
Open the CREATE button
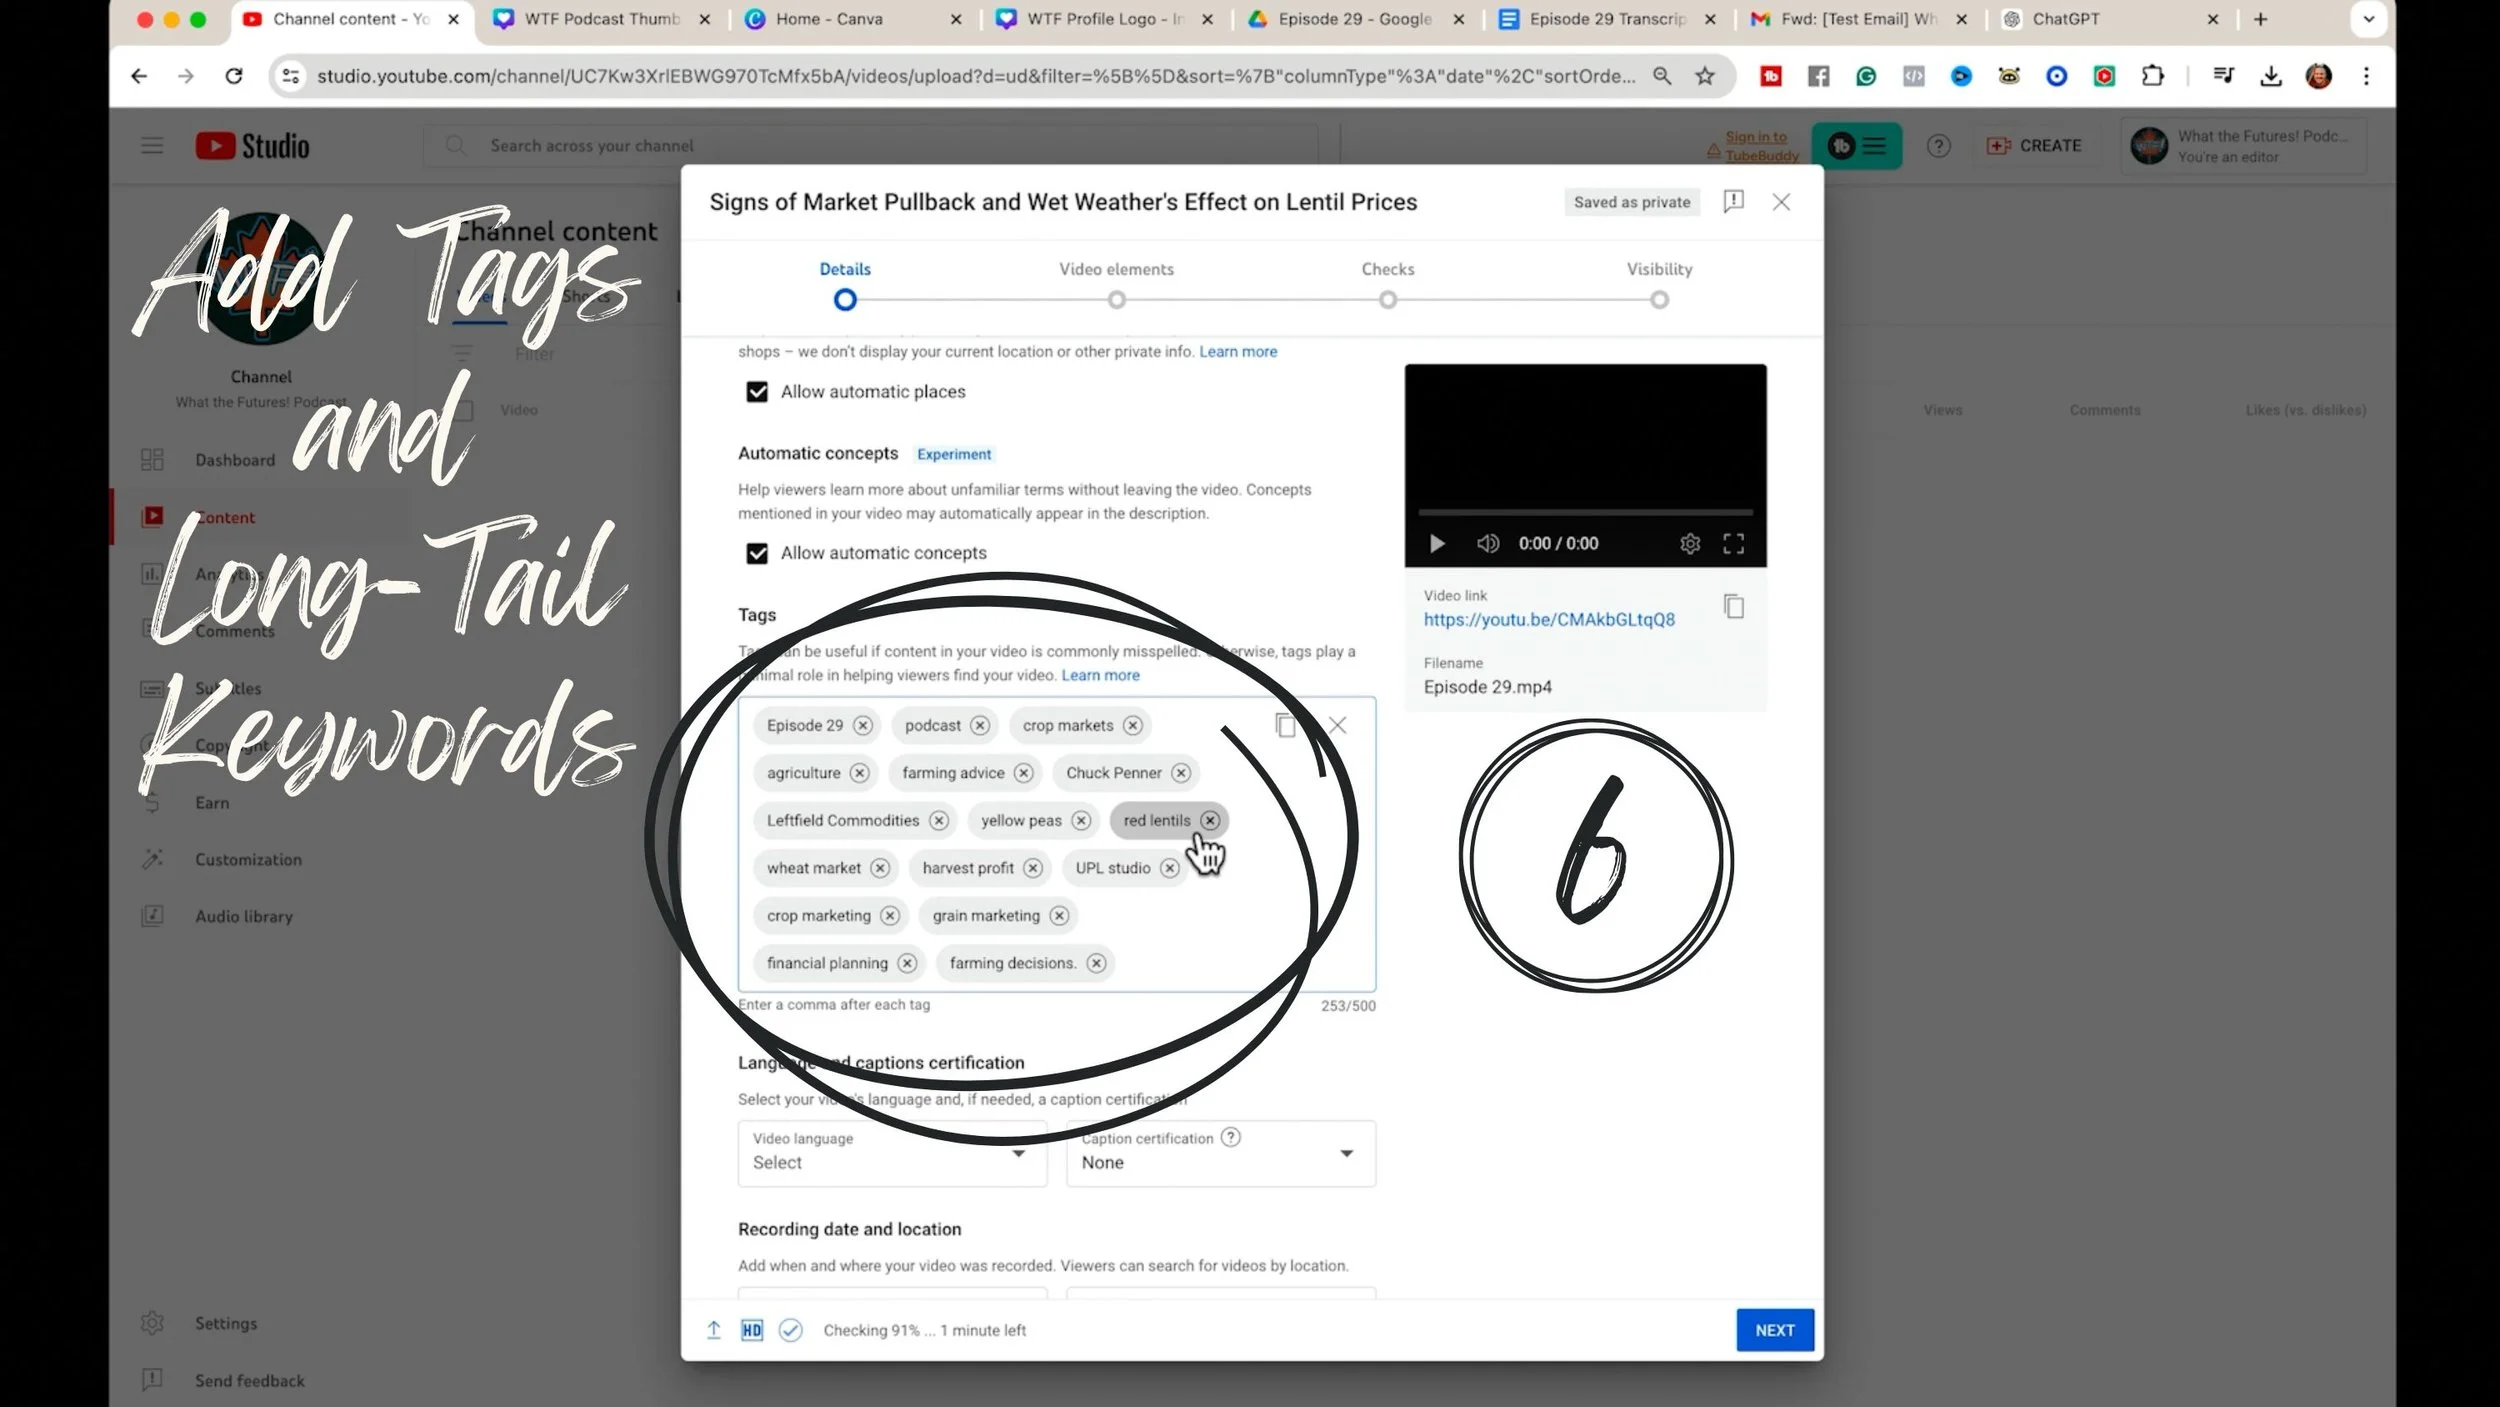(2034, 146)
